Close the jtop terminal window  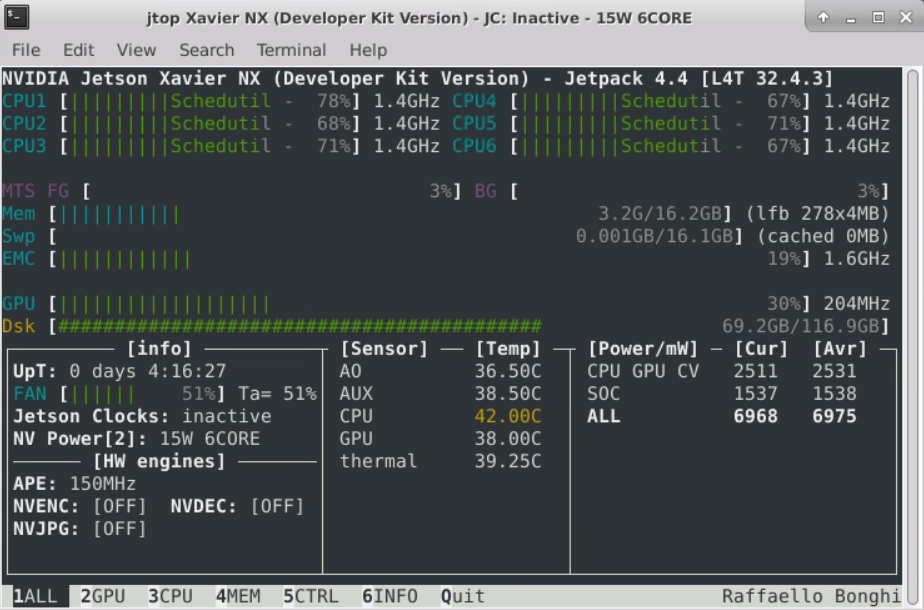906,18
